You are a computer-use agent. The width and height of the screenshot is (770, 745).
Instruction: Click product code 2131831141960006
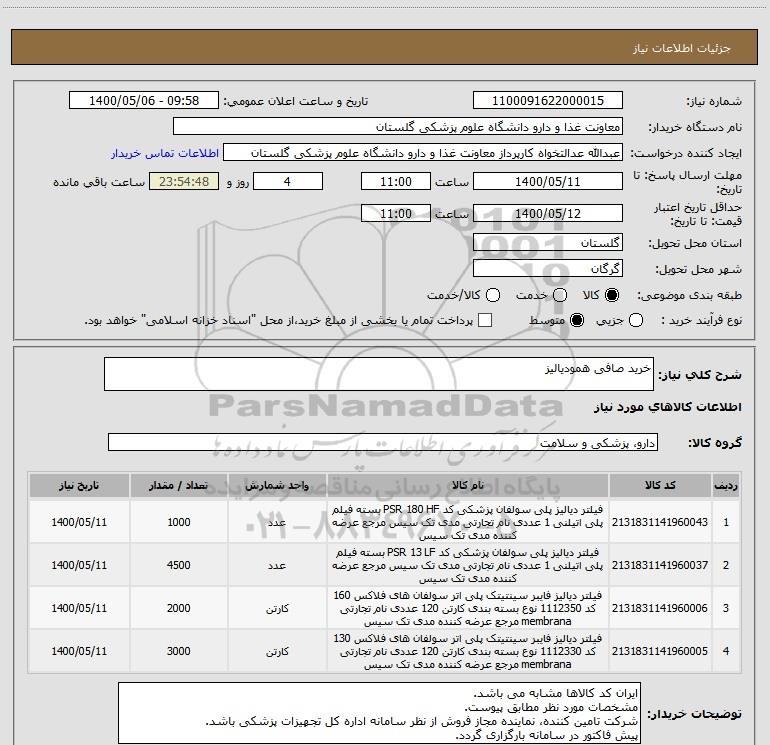(660, 608)
